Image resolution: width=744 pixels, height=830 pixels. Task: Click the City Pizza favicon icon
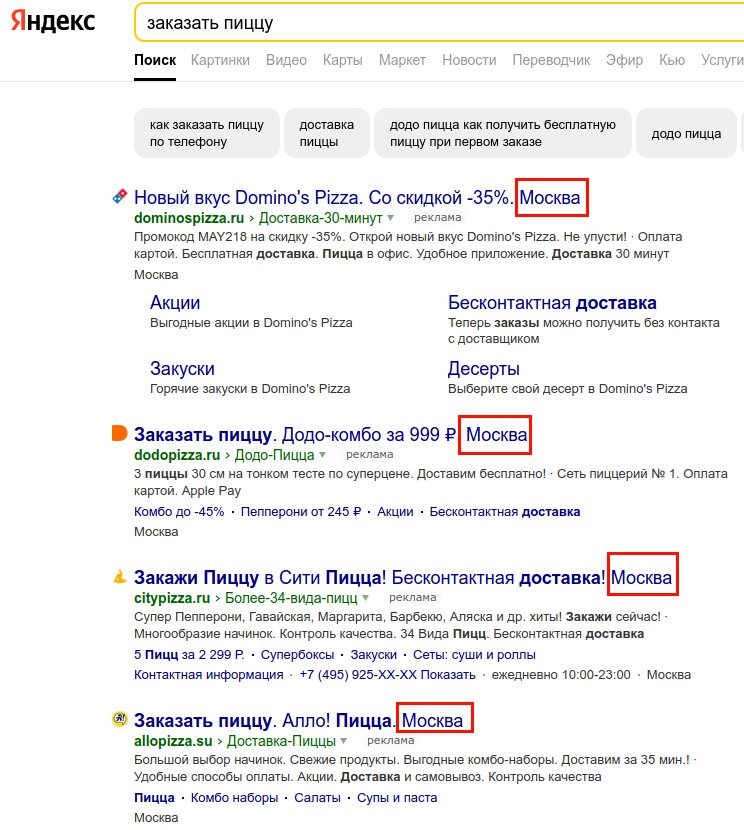point(119,576)
